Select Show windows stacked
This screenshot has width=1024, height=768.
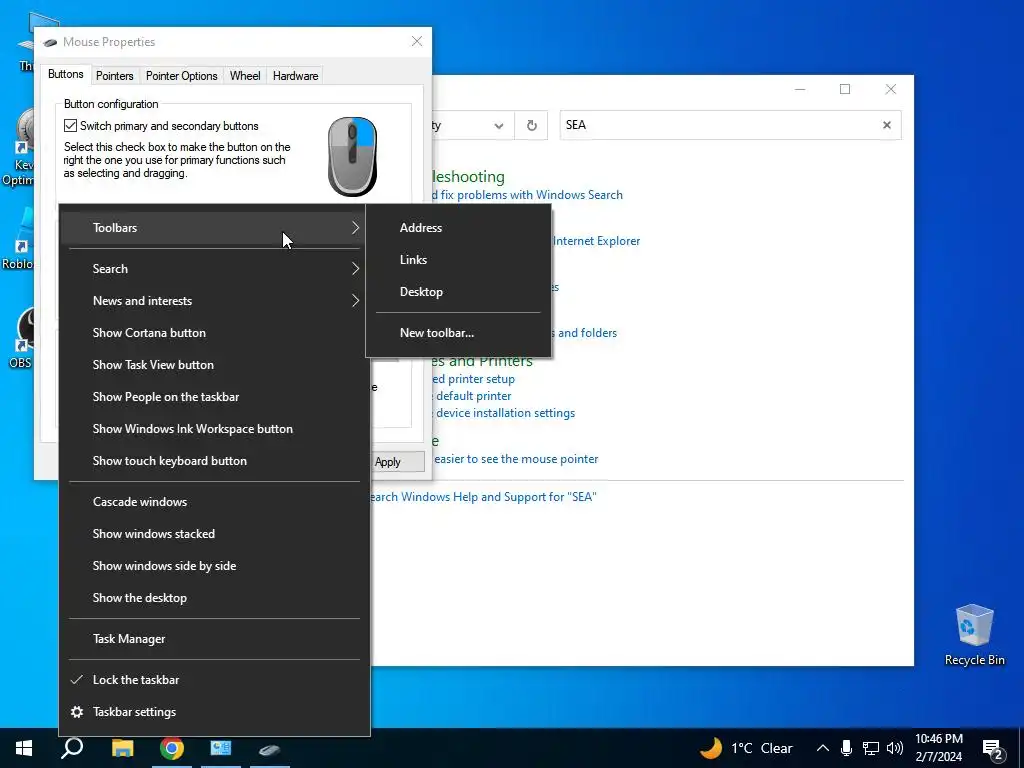click(x=215, y=534)
